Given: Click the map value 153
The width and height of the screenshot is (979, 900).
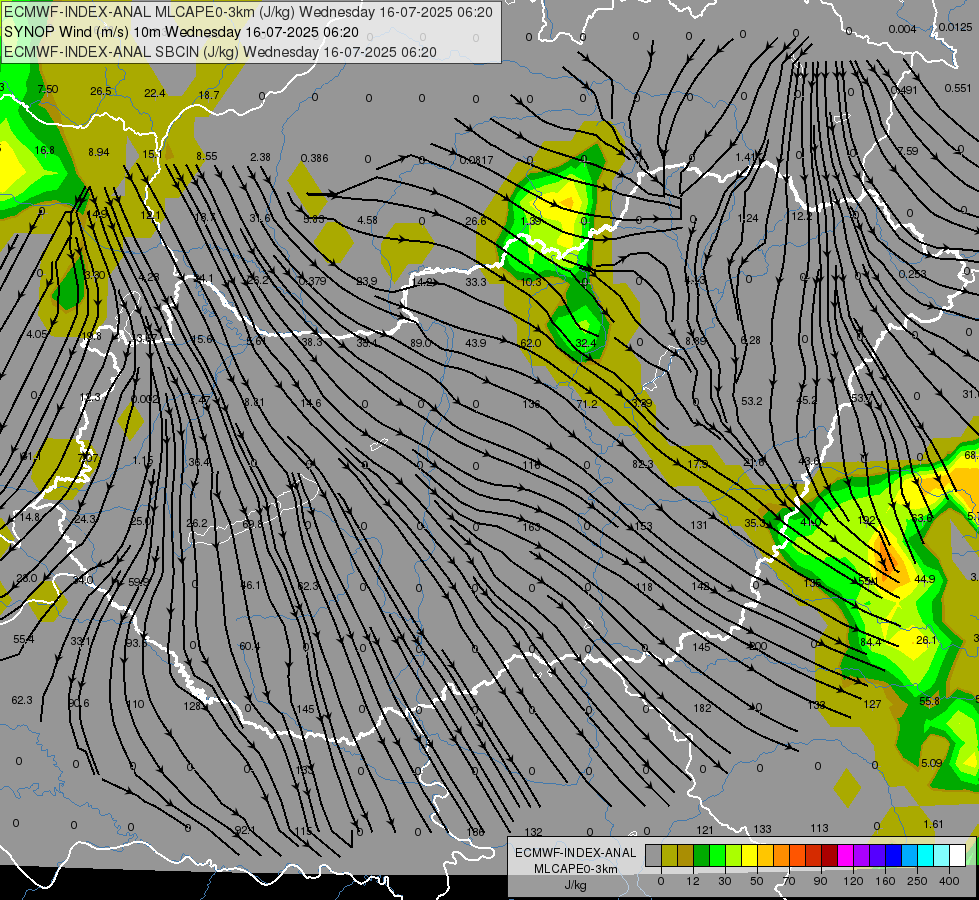Looking at the screenshot, I should tap(644, 526).
